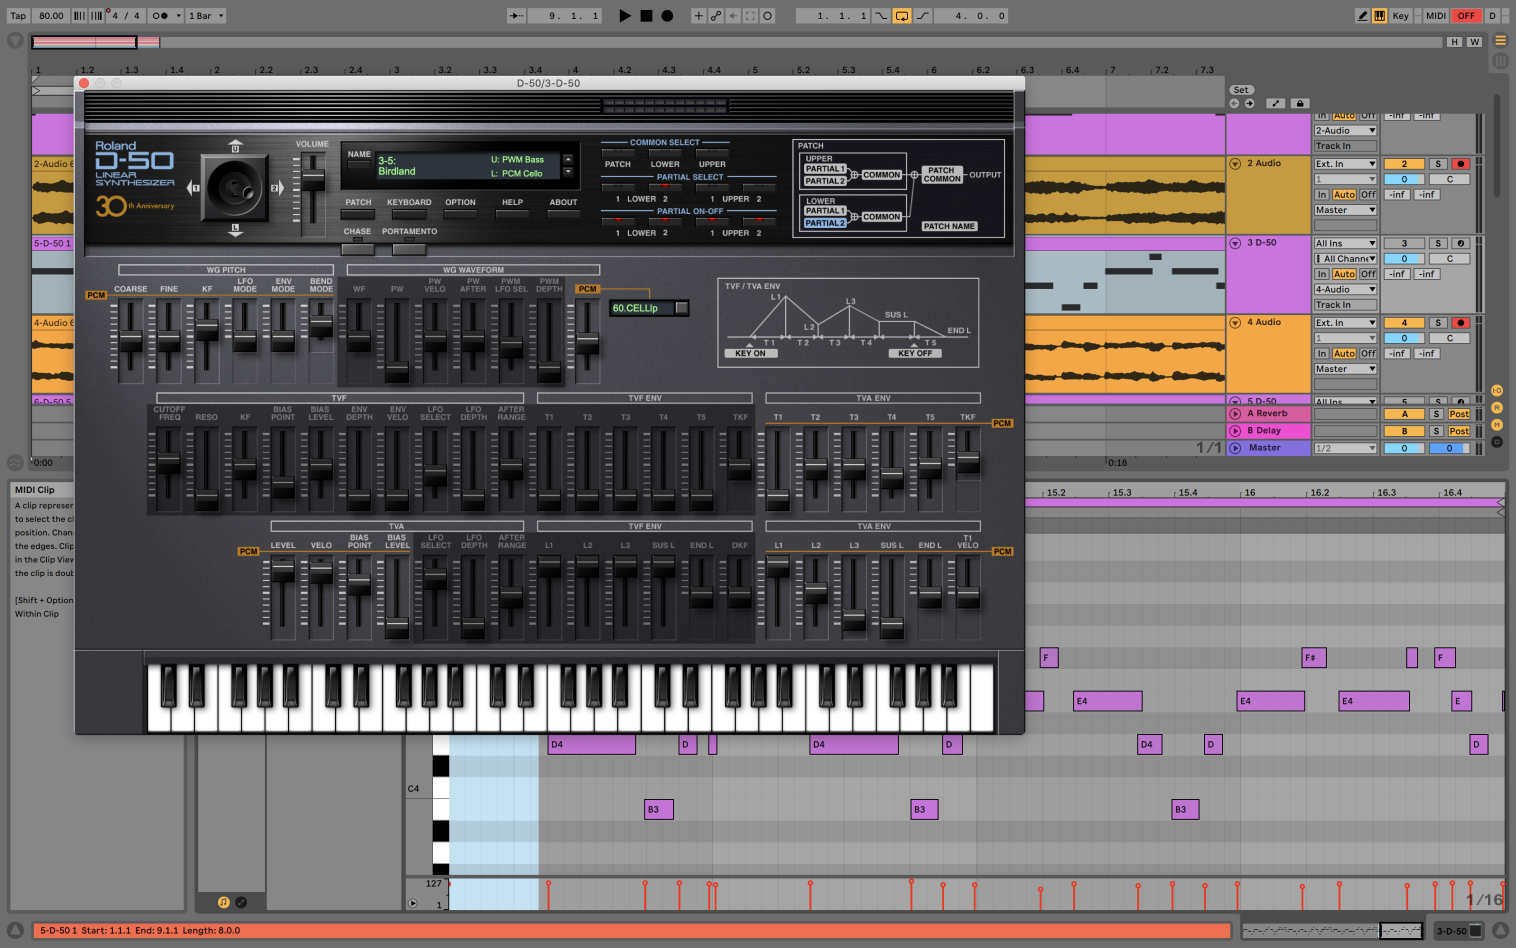The image size is (1516, 948).
Task: Jump to the next locator arrow
Action: [1249, 103]
